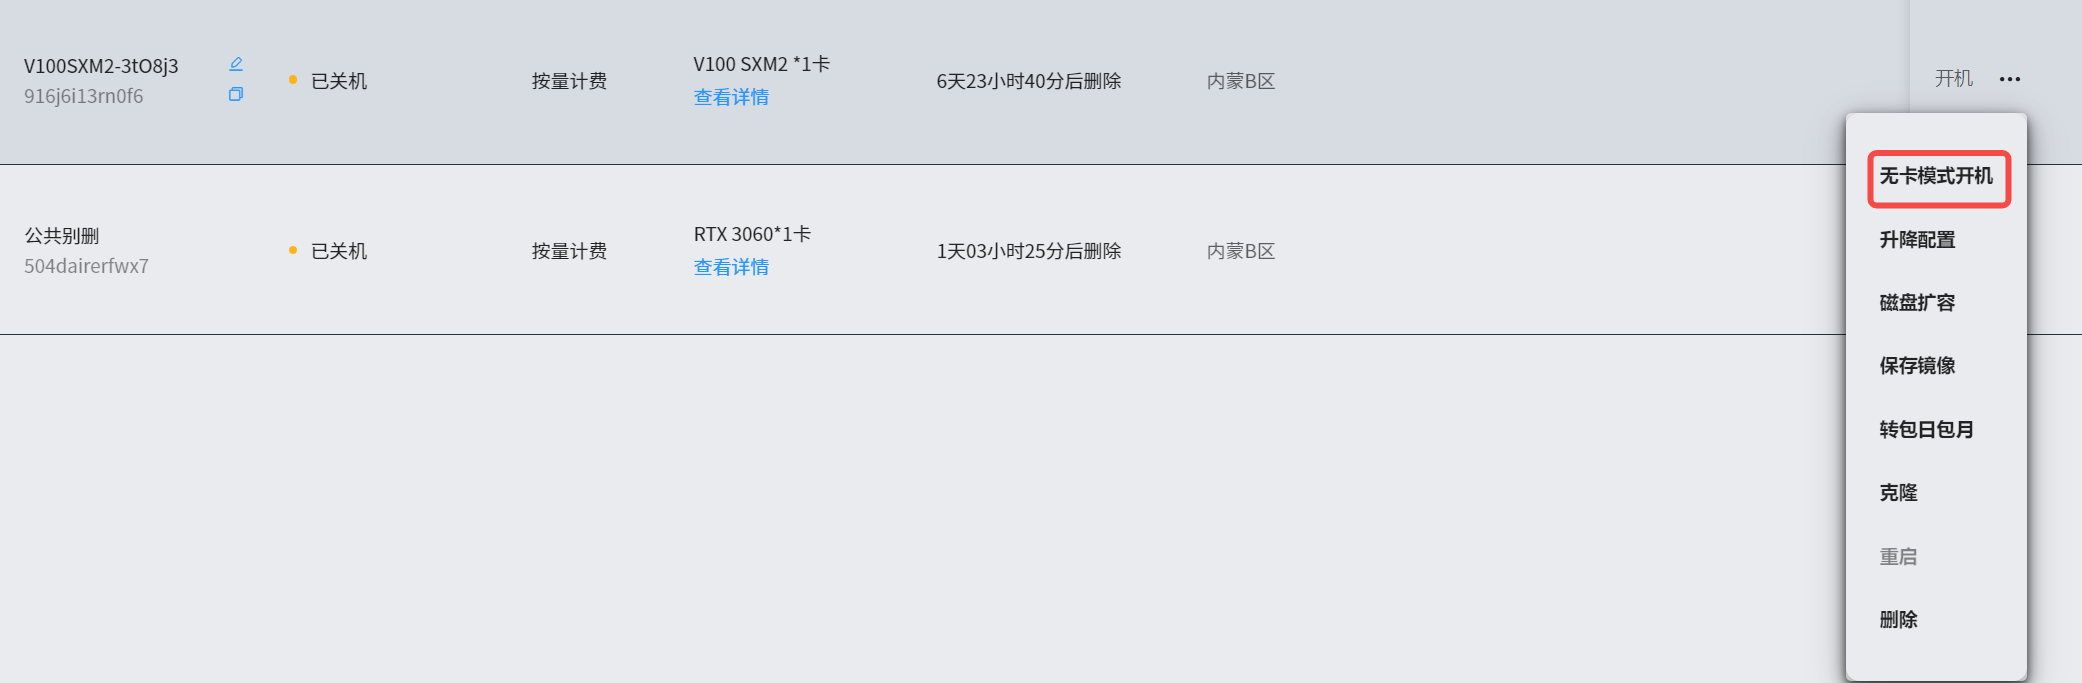Click 已关机 status in the 公共别删 row

click(339, 251)
